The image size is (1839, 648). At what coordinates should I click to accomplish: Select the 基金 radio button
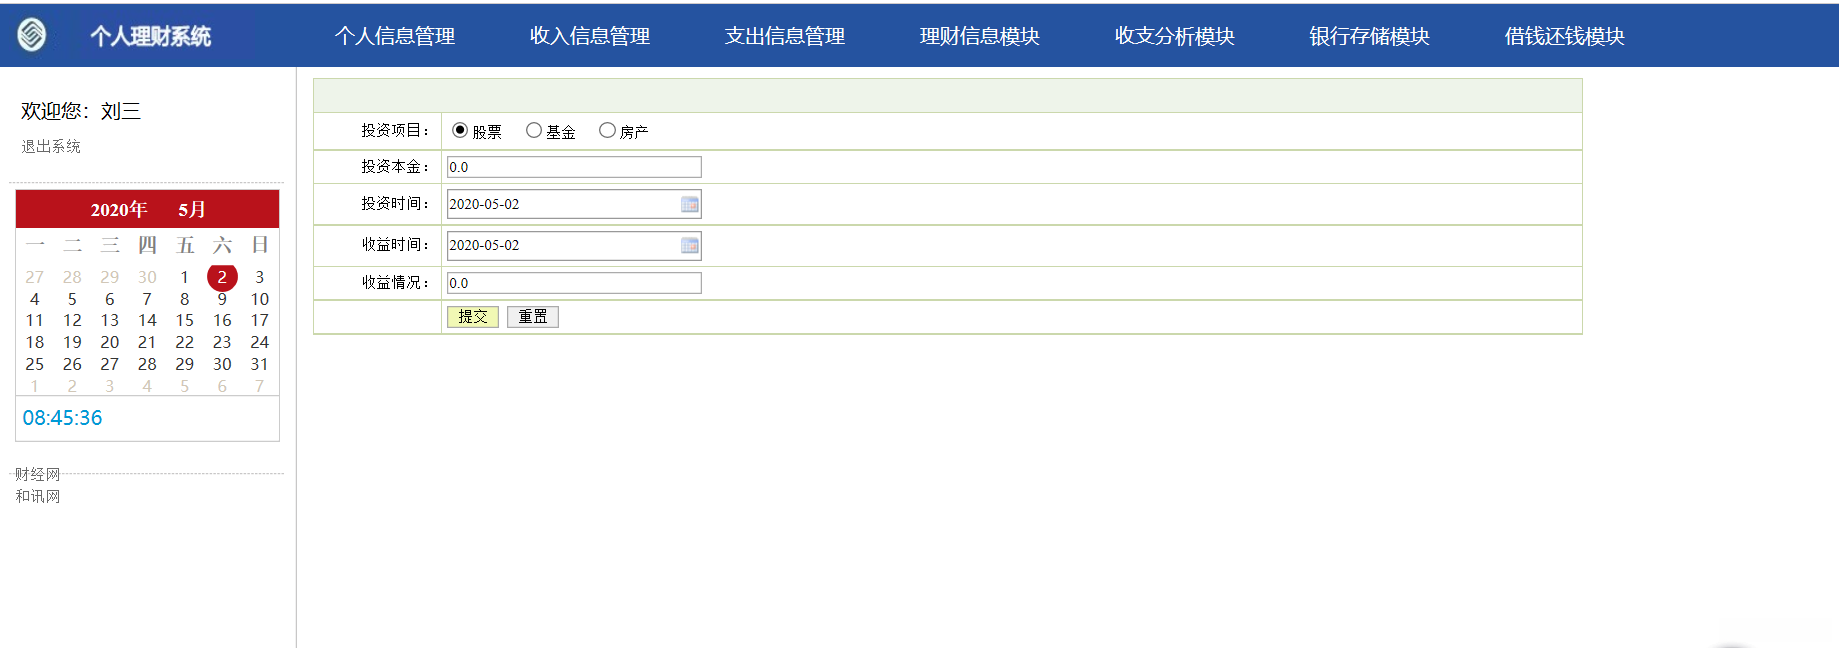tap(534, 130)
